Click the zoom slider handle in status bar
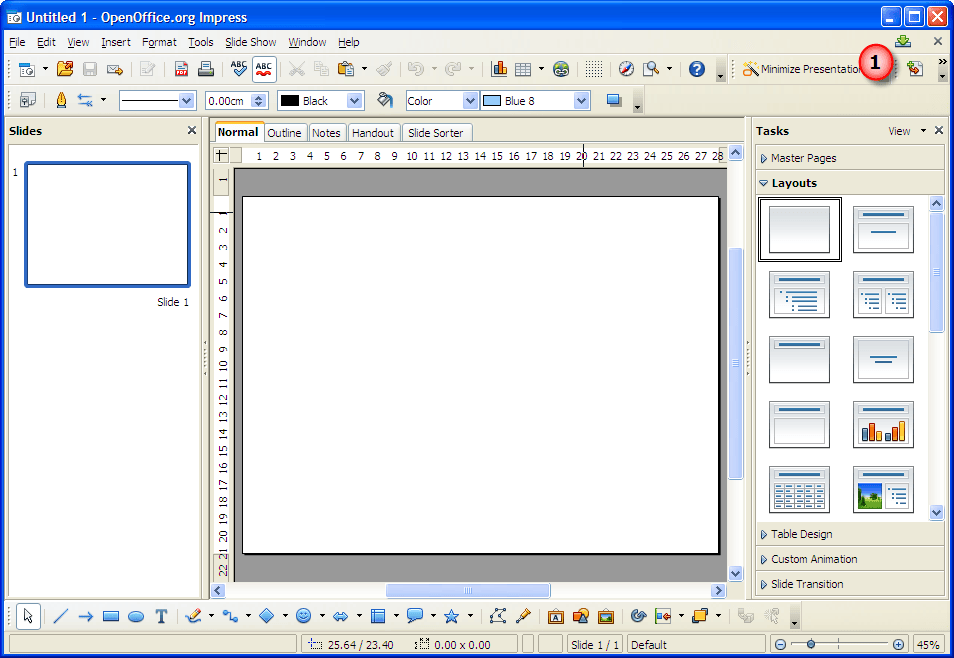Screen dimensions: 954x658 click(x=810, y=644)
